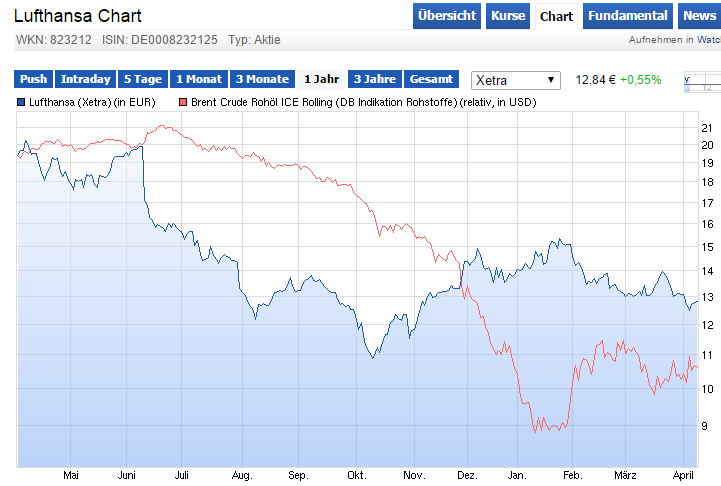Open the Übersicht tab

pyautogui.click(x=446, y=16)
